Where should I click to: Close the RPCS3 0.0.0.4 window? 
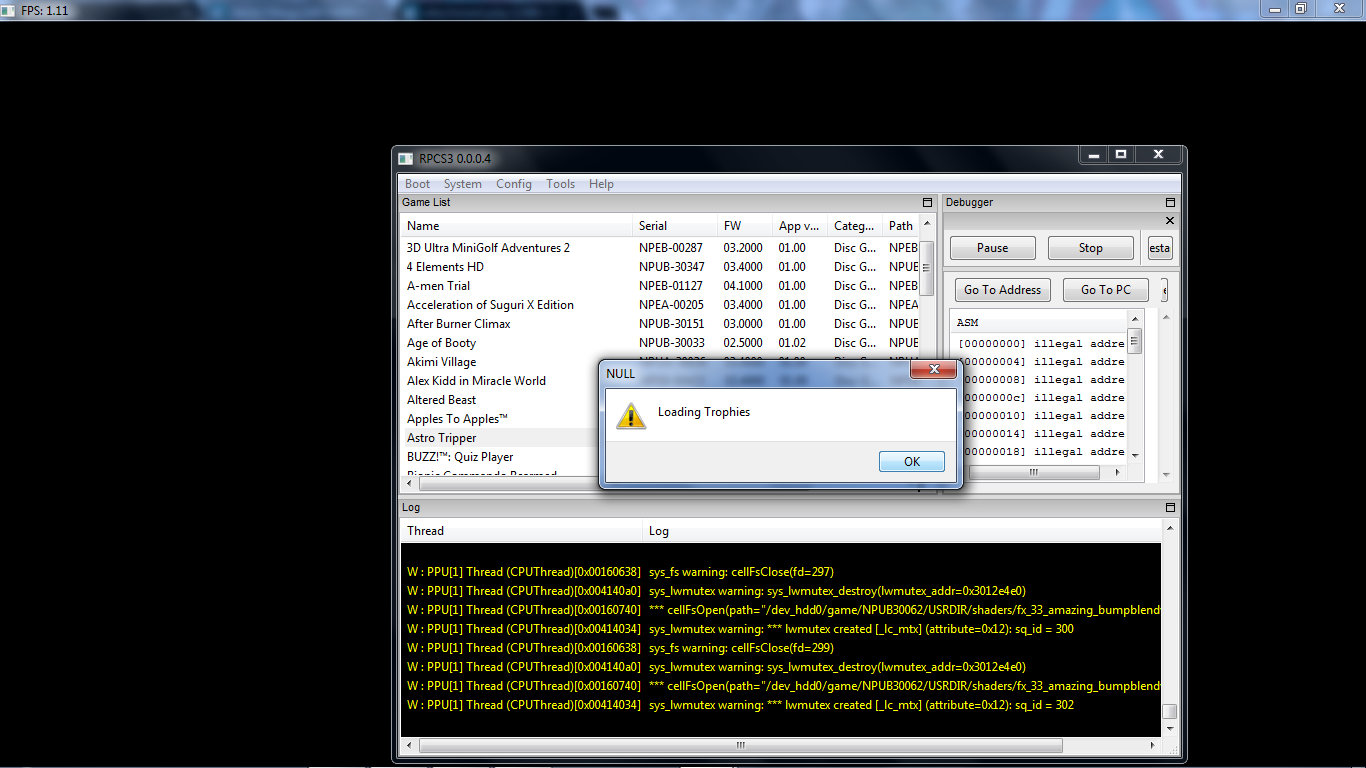coord(1158,155)
